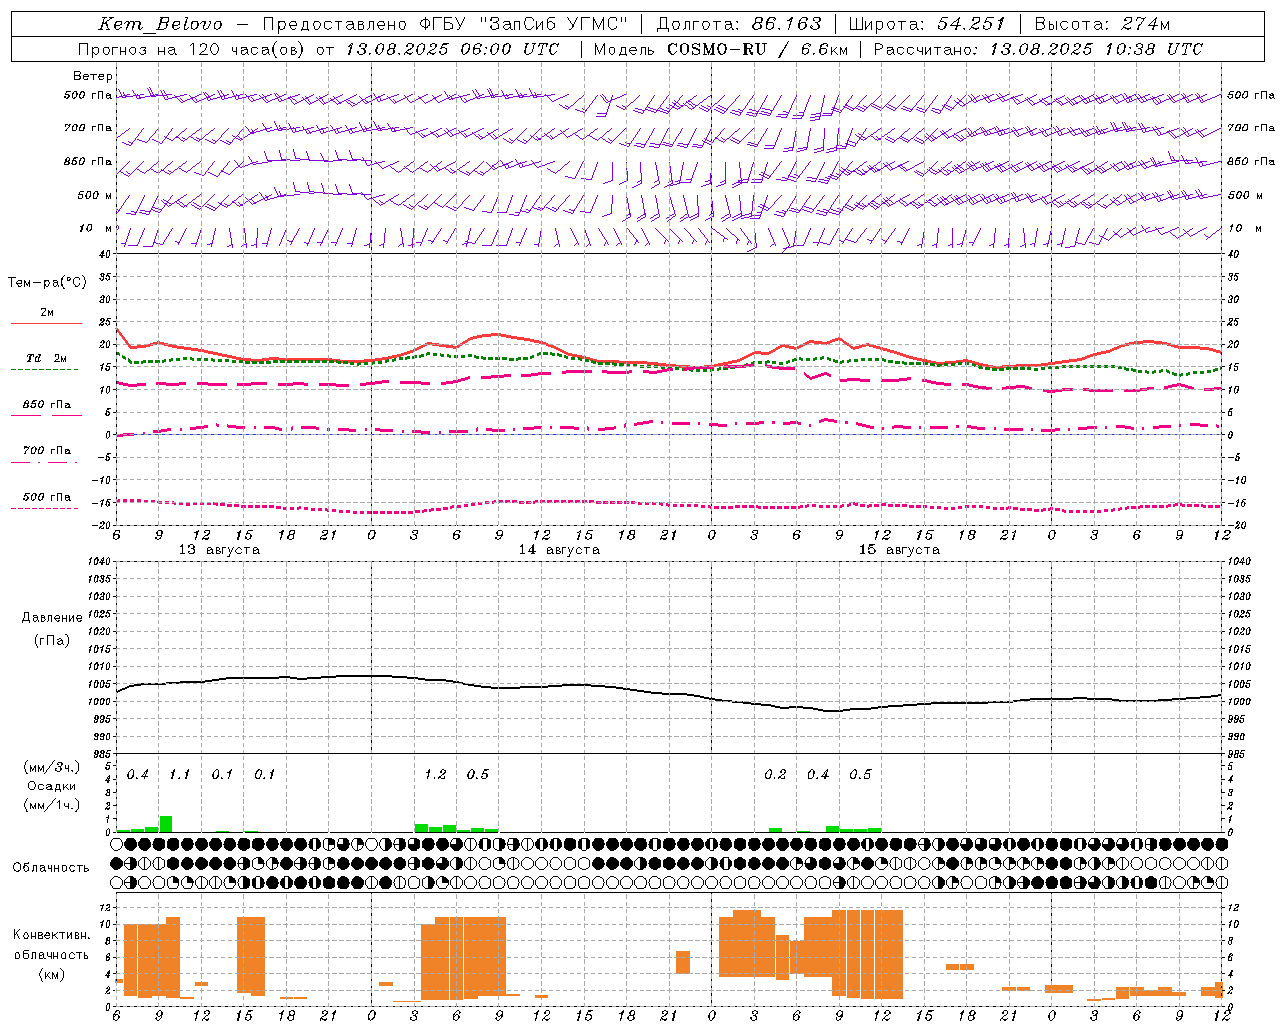The width and height of the screenshot is (1280, 1024).
Task: Click the red 2м temperature legend line
Action: pos(46,323)
